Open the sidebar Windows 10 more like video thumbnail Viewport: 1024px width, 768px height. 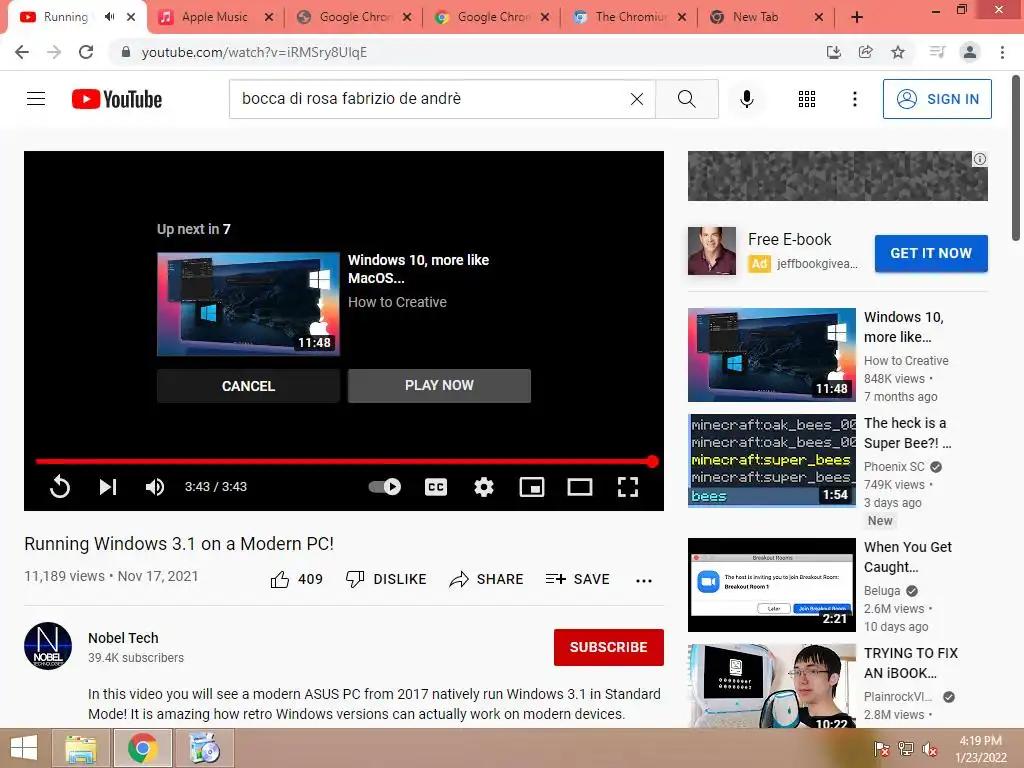click(771, 355)
